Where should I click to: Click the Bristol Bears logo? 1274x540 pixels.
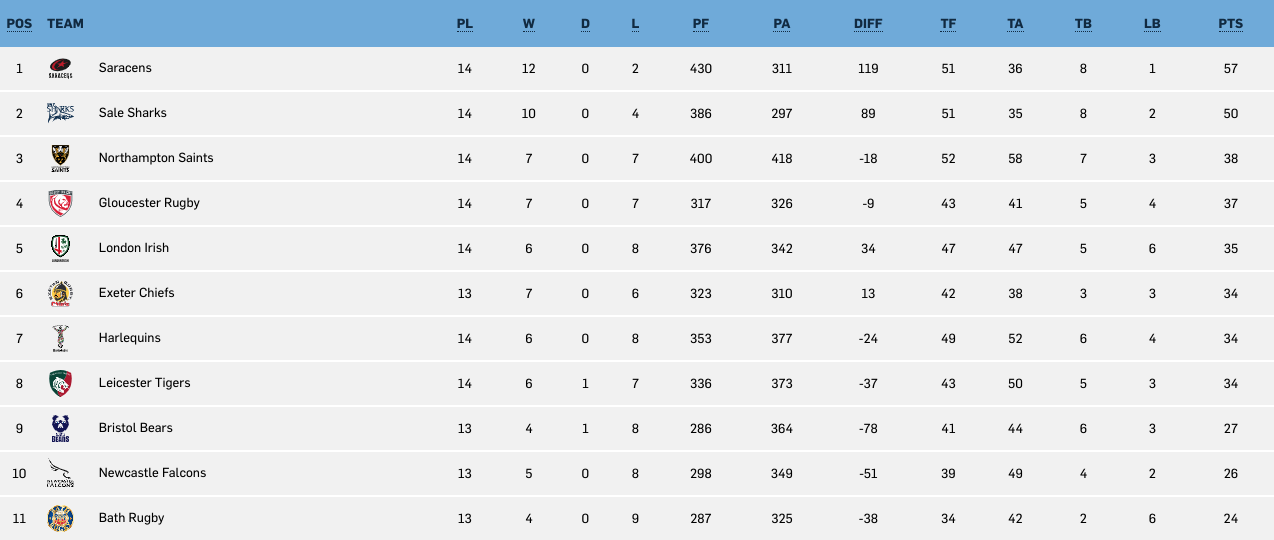(61, 428)
